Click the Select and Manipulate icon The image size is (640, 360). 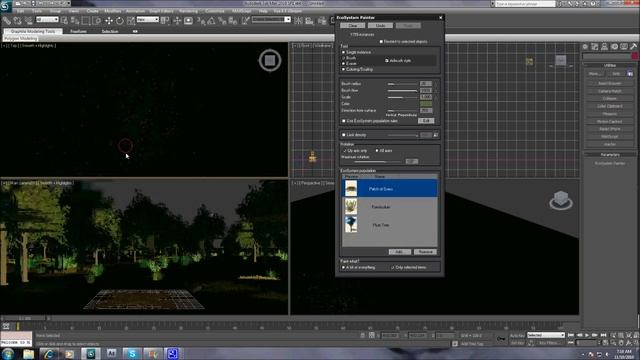click(177, 20)
